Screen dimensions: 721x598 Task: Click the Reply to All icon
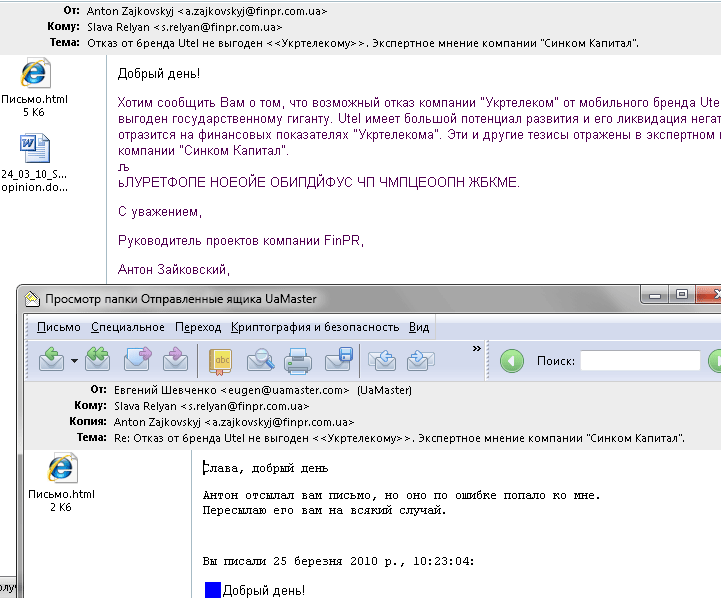click(97, 360)
